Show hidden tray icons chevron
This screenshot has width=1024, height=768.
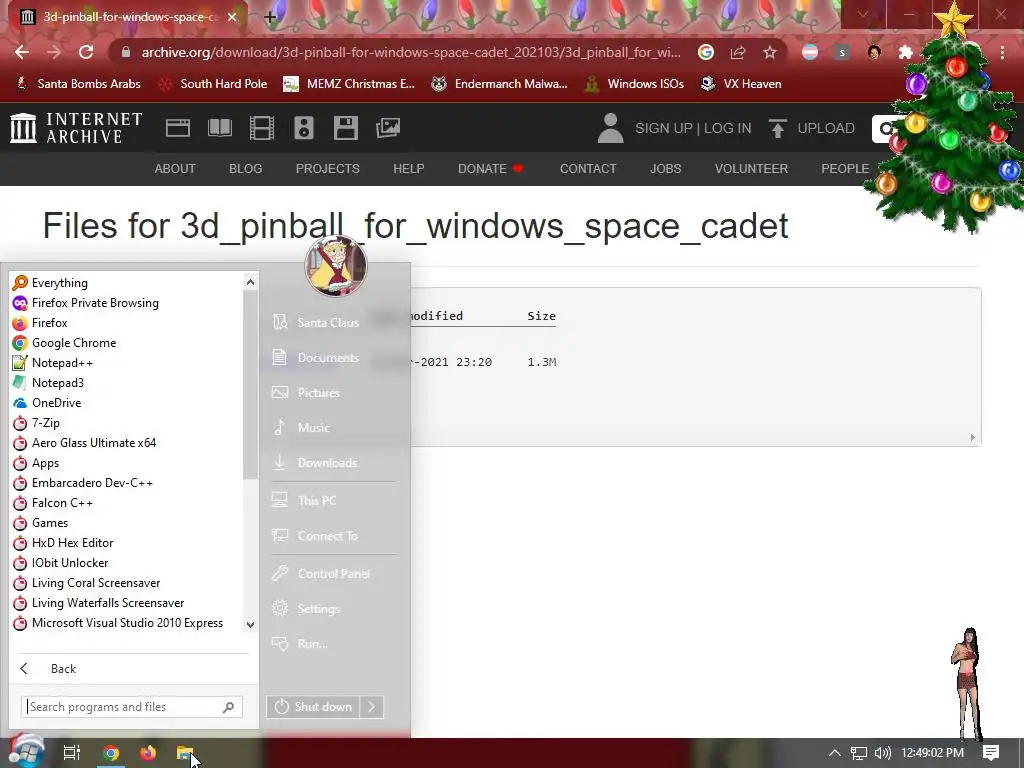(835, 753)
